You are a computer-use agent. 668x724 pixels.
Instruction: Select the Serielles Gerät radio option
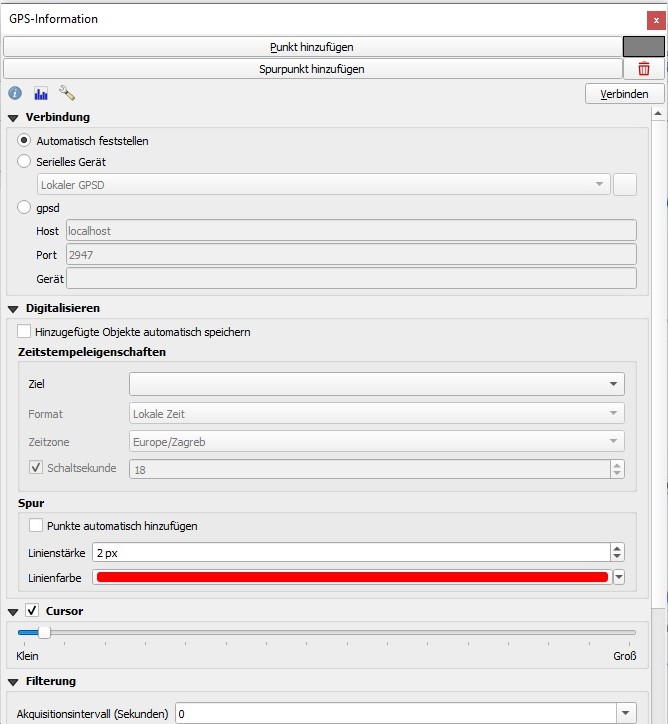[x=25, y=162]
